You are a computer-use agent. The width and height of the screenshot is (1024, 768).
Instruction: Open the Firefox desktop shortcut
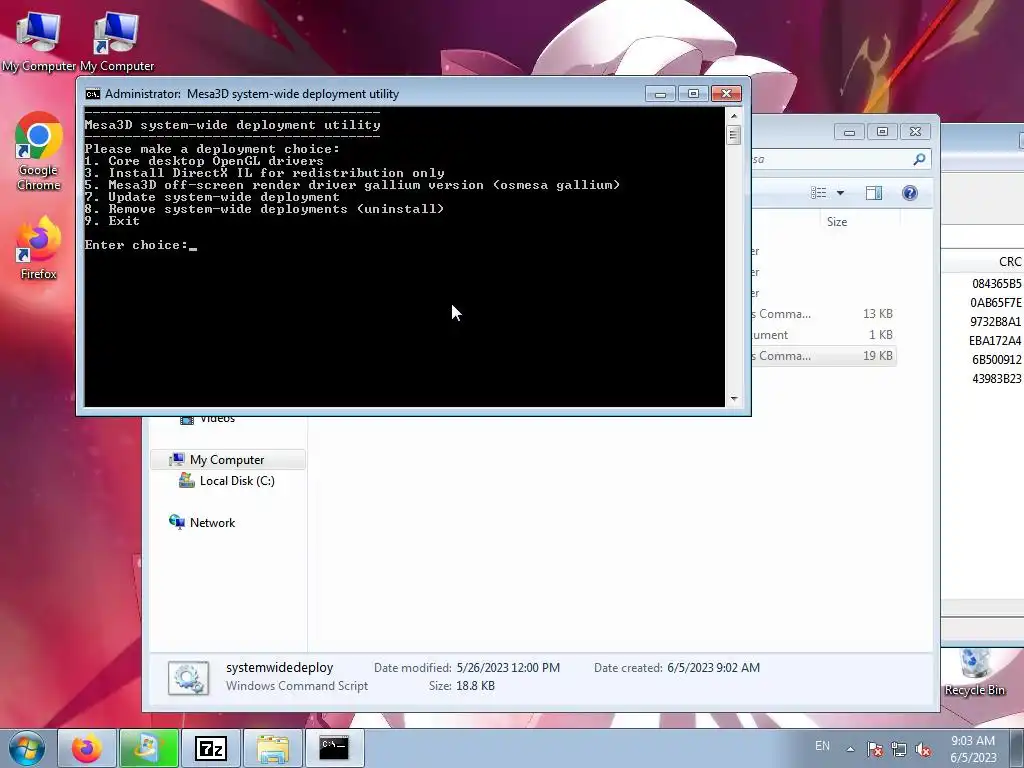(39, 248)
